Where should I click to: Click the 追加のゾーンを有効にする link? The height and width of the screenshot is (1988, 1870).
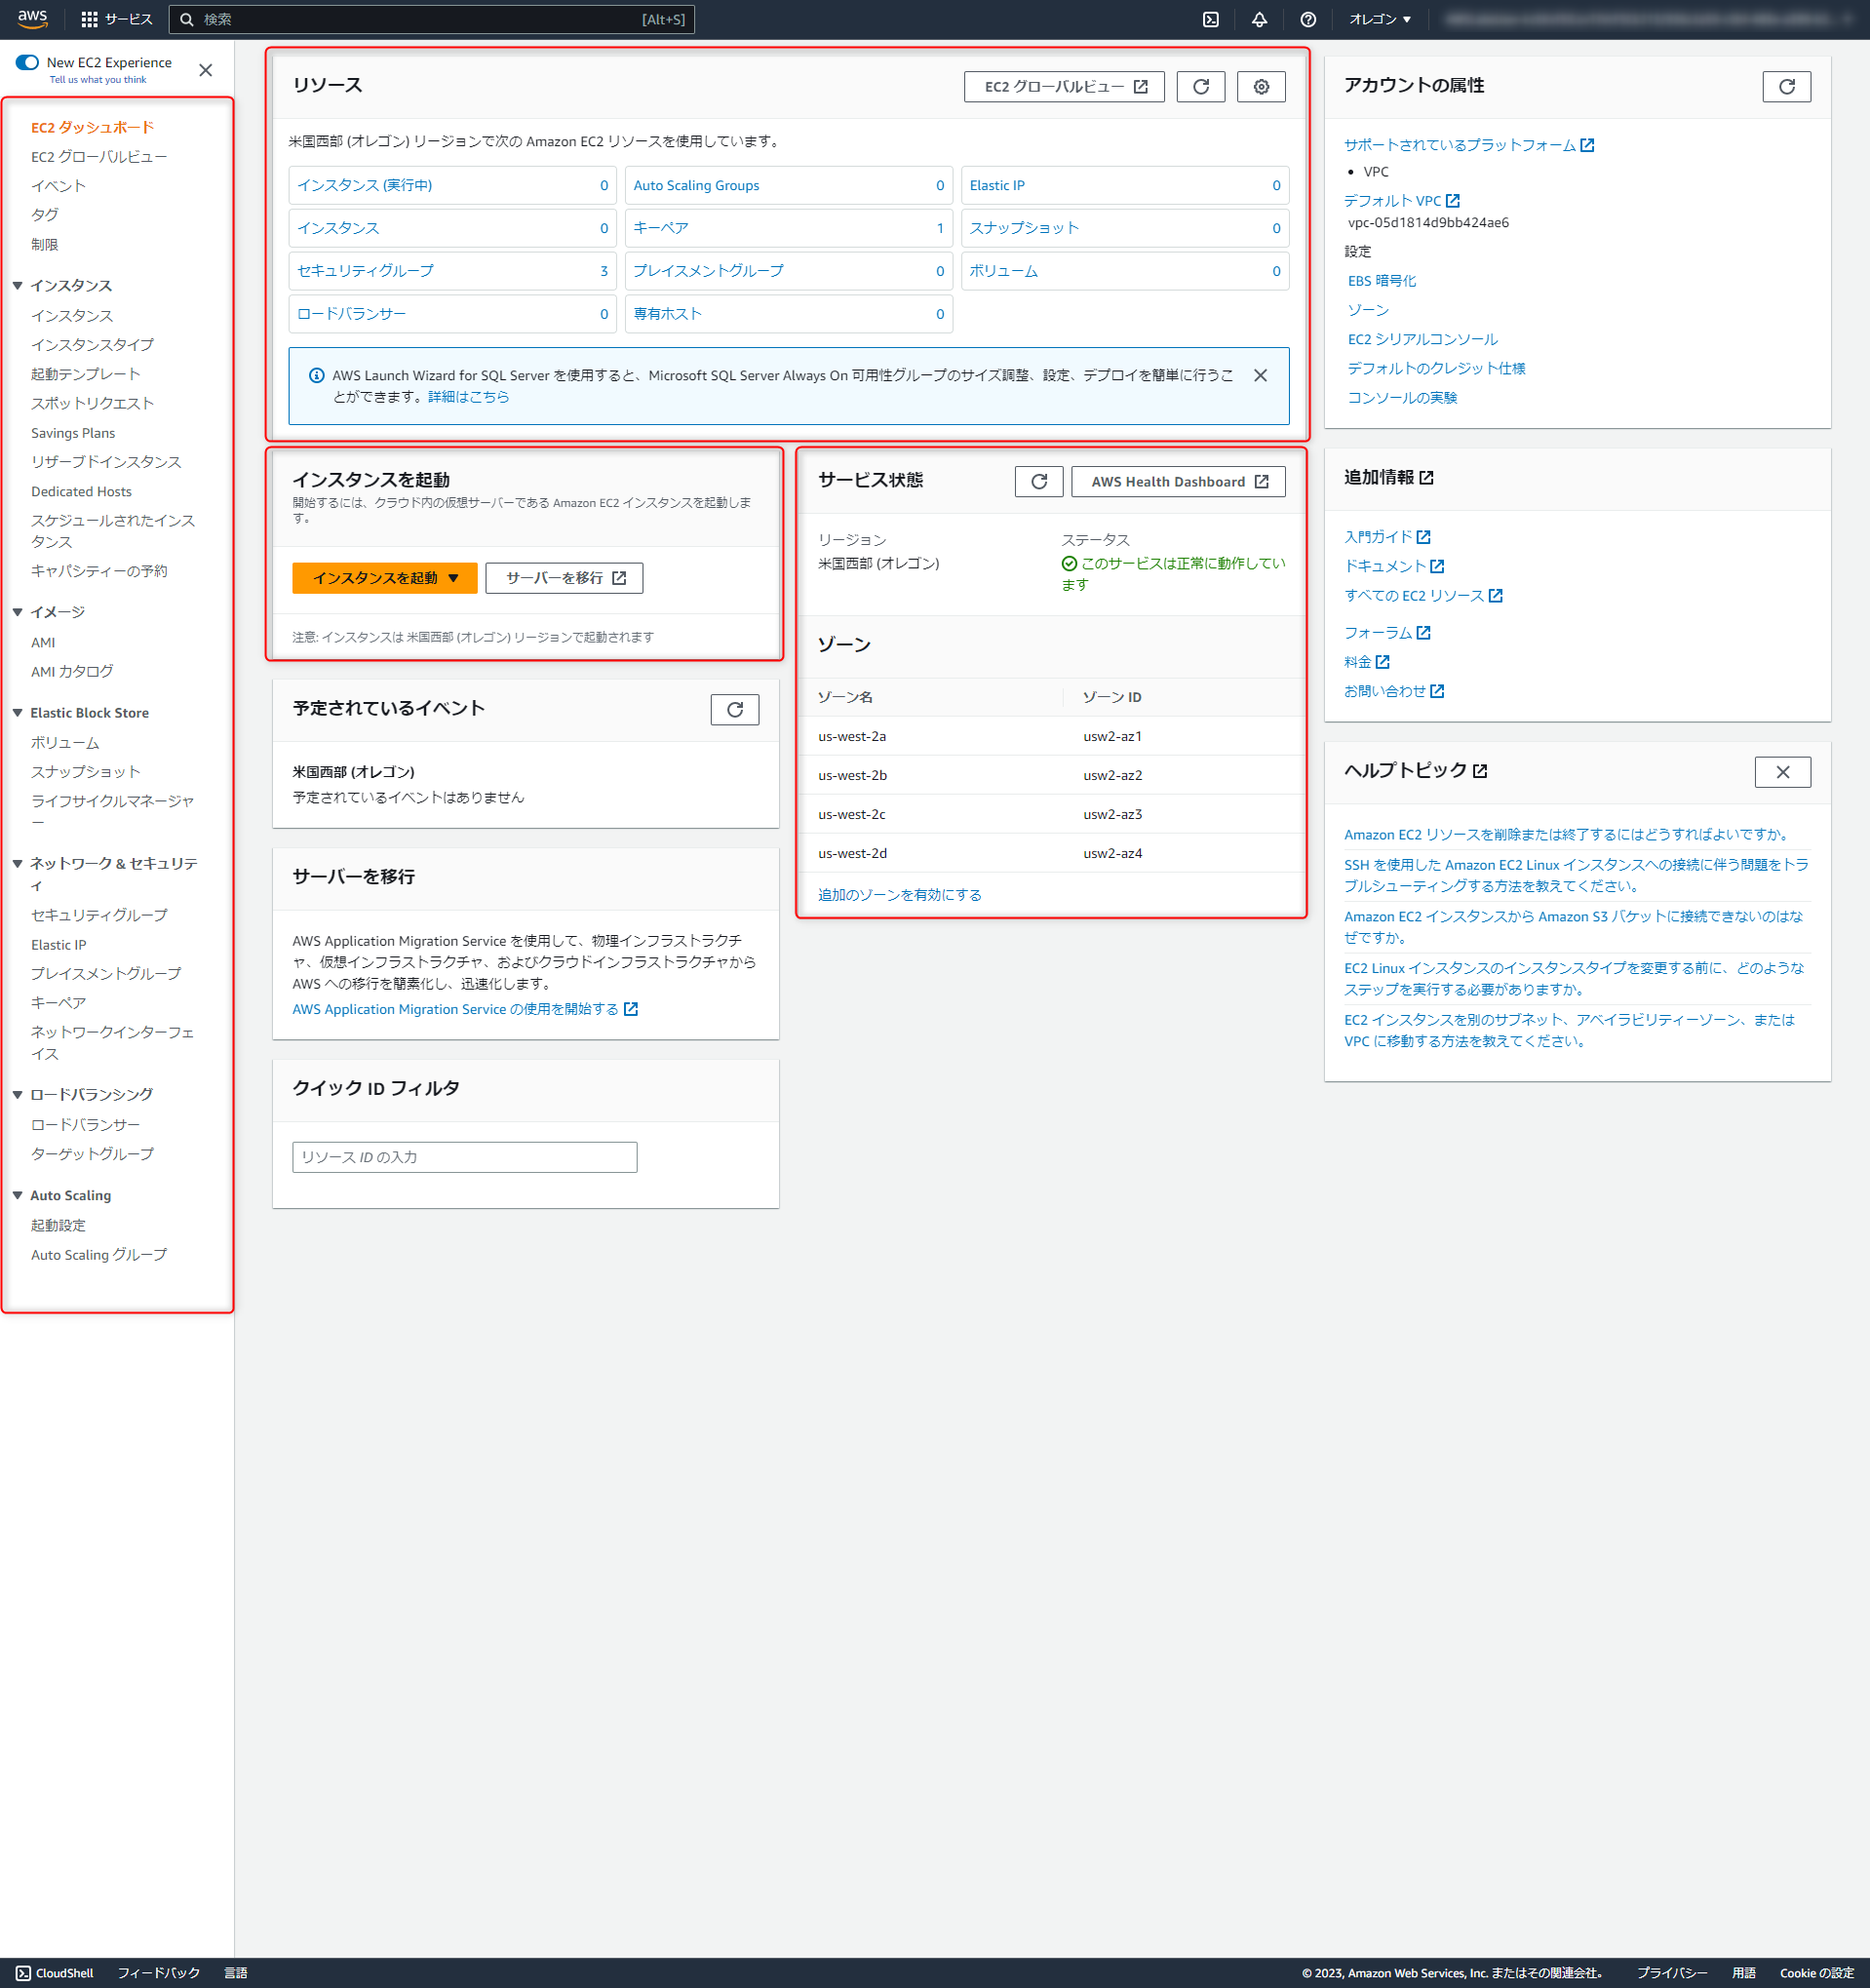point(898,894)
